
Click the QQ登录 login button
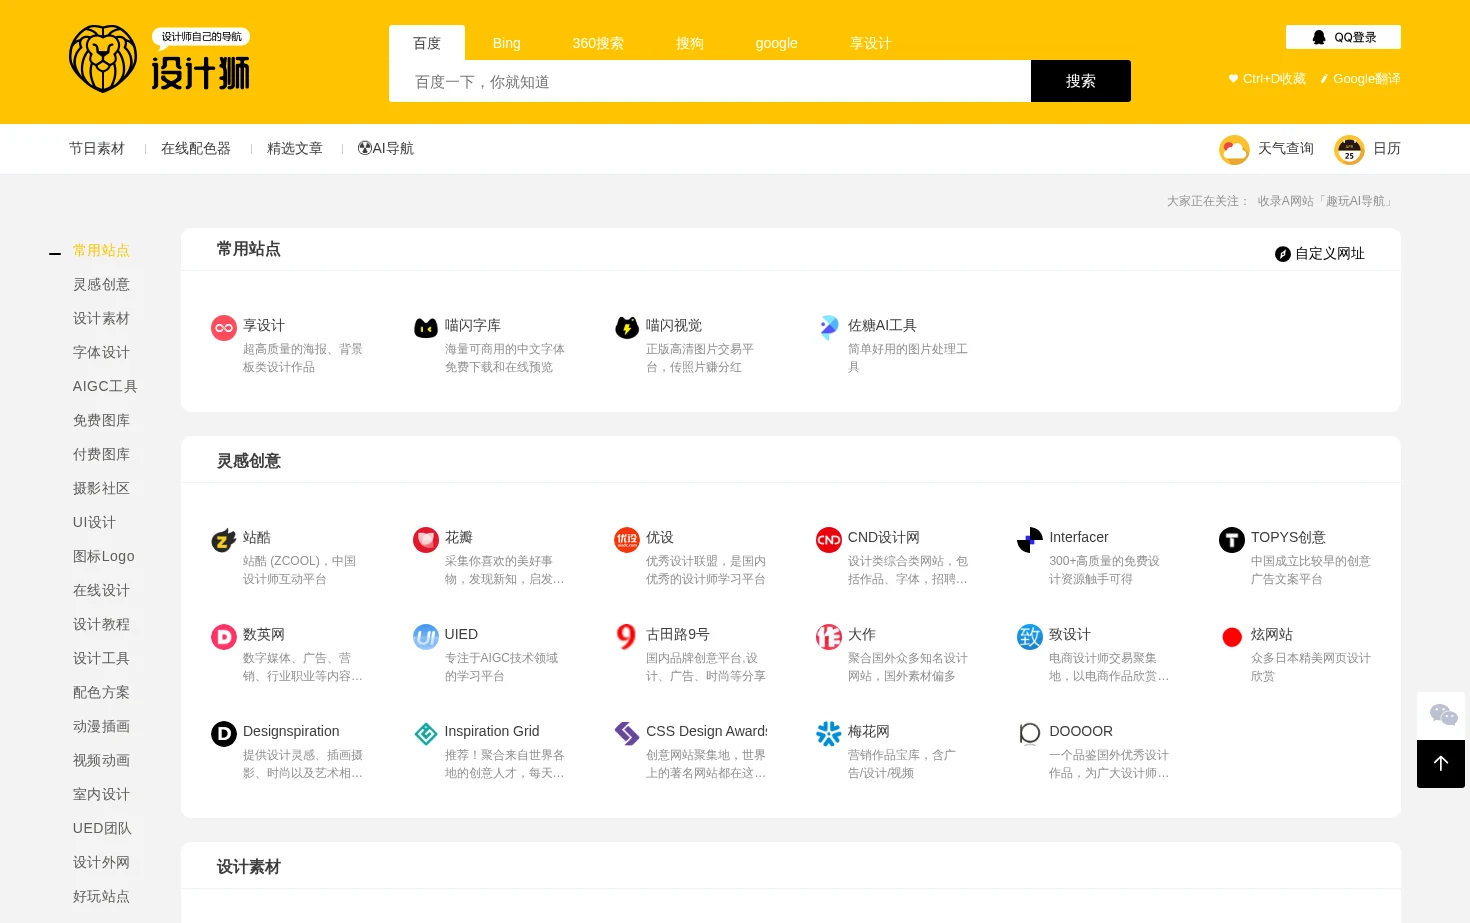coord(1343,37)
